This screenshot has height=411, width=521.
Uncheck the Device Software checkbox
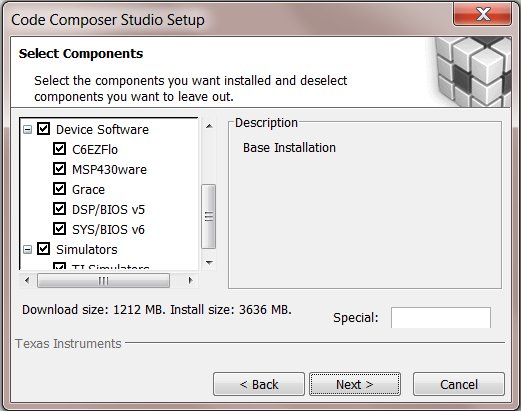[43, 129]
